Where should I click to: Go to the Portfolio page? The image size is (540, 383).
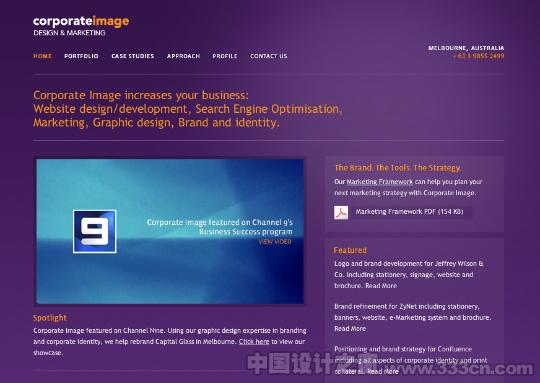click(x=81, y=56)
